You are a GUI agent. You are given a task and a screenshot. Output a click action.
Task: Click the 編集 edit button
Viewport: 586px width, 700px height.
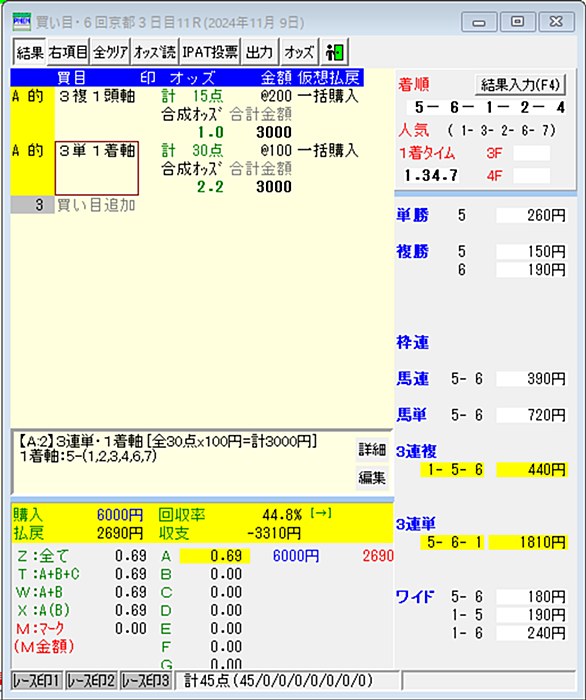click(372, 478)
